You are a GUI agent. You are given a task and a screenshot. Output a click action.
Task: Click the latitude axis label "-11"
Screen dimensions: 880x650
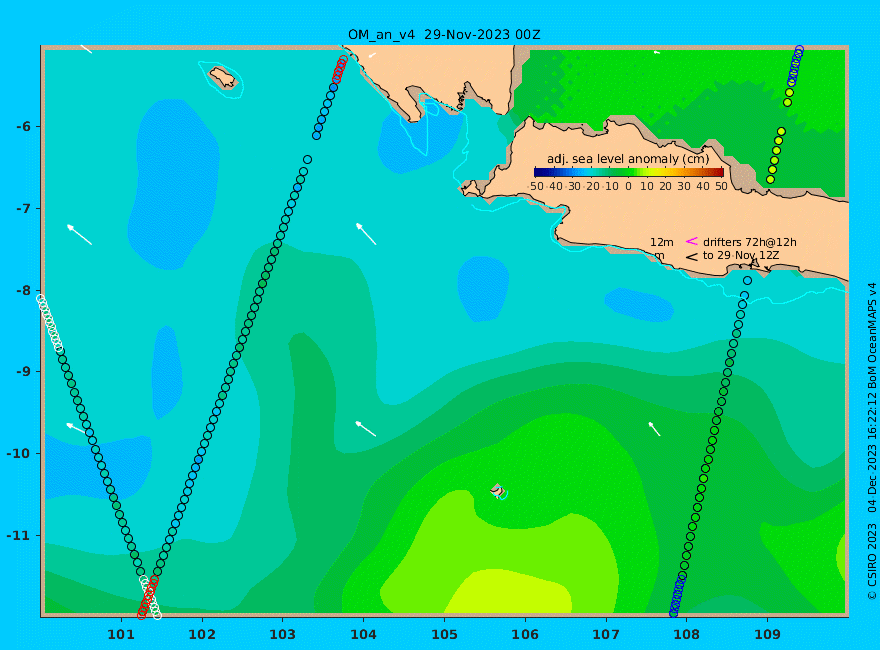(20, 535)
